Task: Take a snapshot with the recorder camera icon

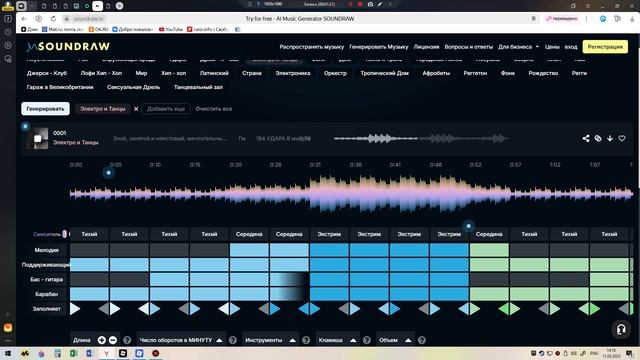Action: [370, 4]
